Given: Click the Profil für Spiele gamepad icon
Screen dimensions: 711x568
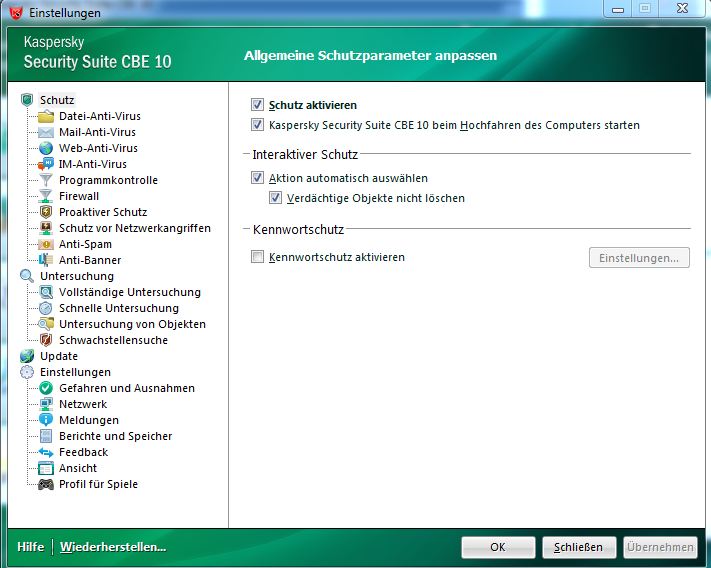Looking at the screenshot, I should pos(46,484).
